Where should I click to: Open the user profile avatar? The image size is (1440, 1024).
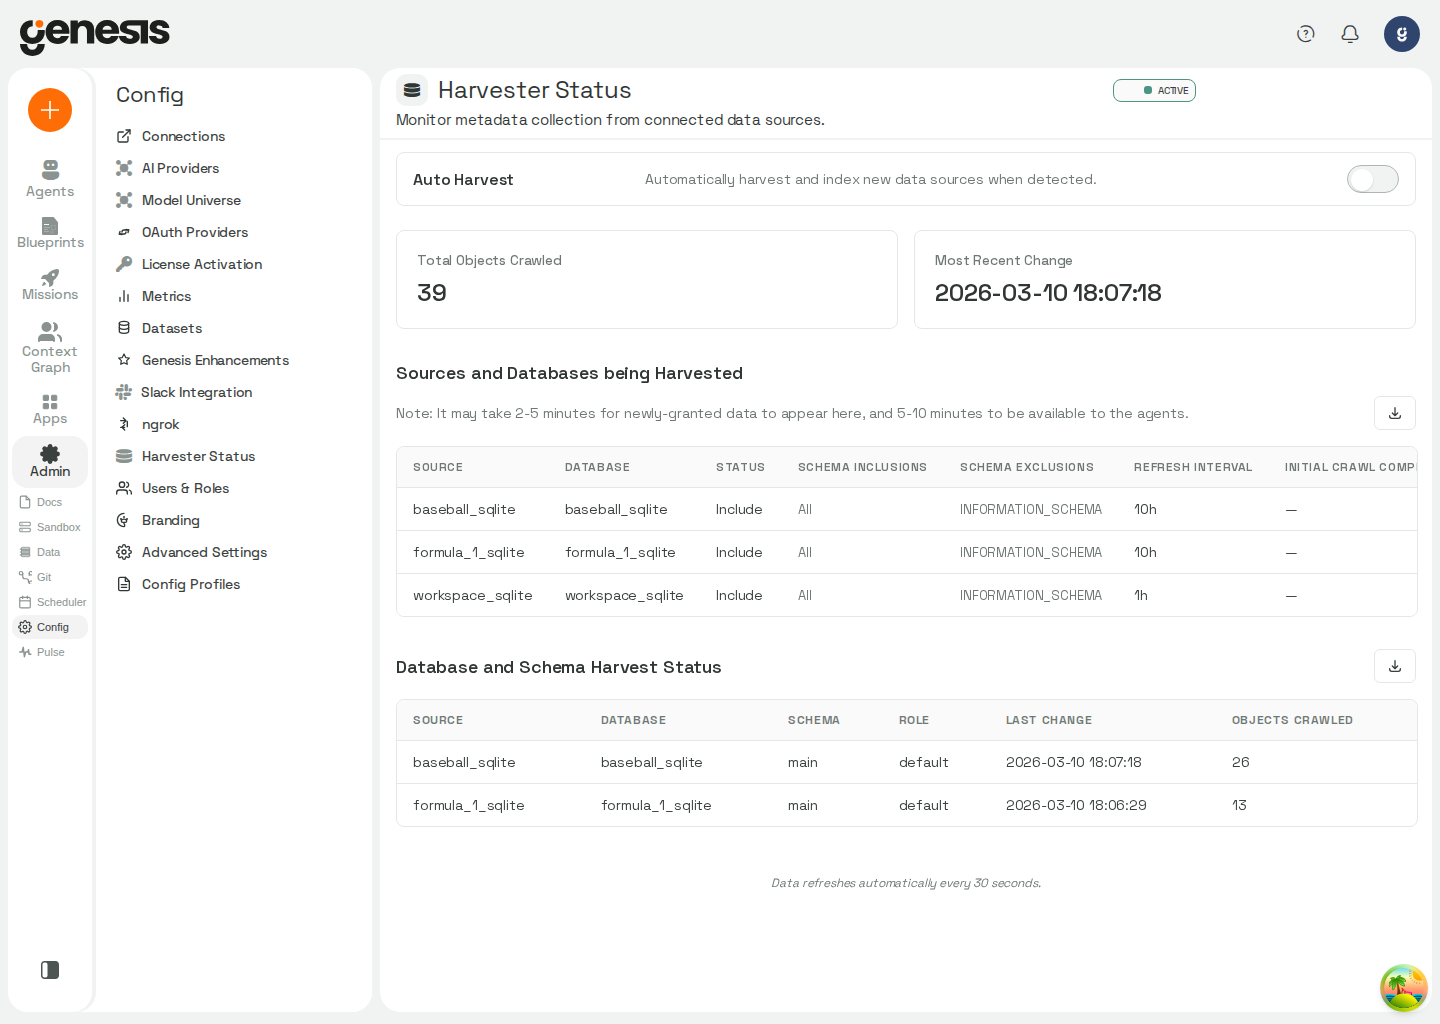point(1402,34)
